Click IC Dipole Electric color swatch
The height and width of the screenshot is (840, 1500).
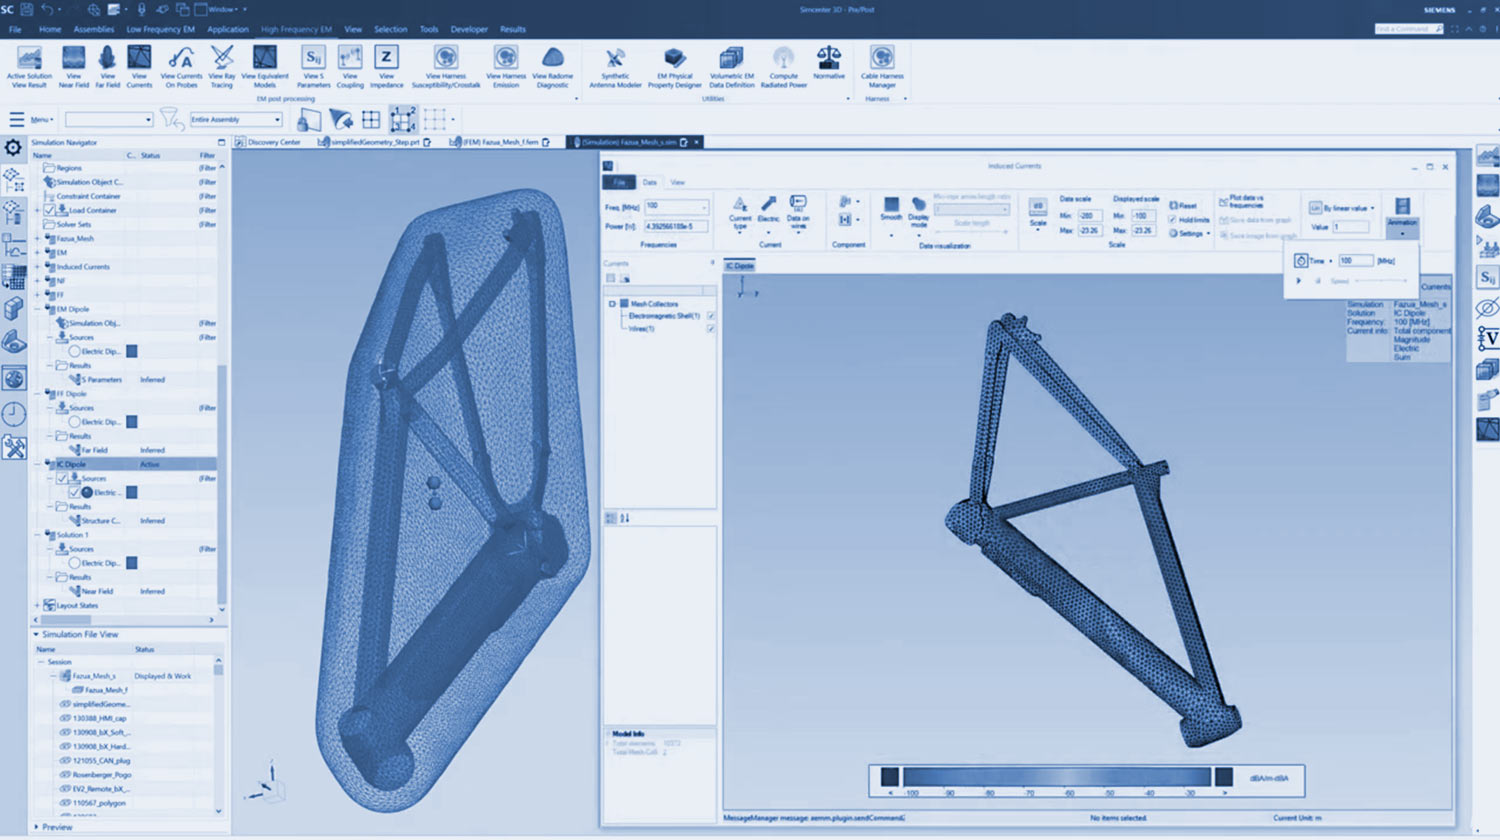(x=131, y=492)
